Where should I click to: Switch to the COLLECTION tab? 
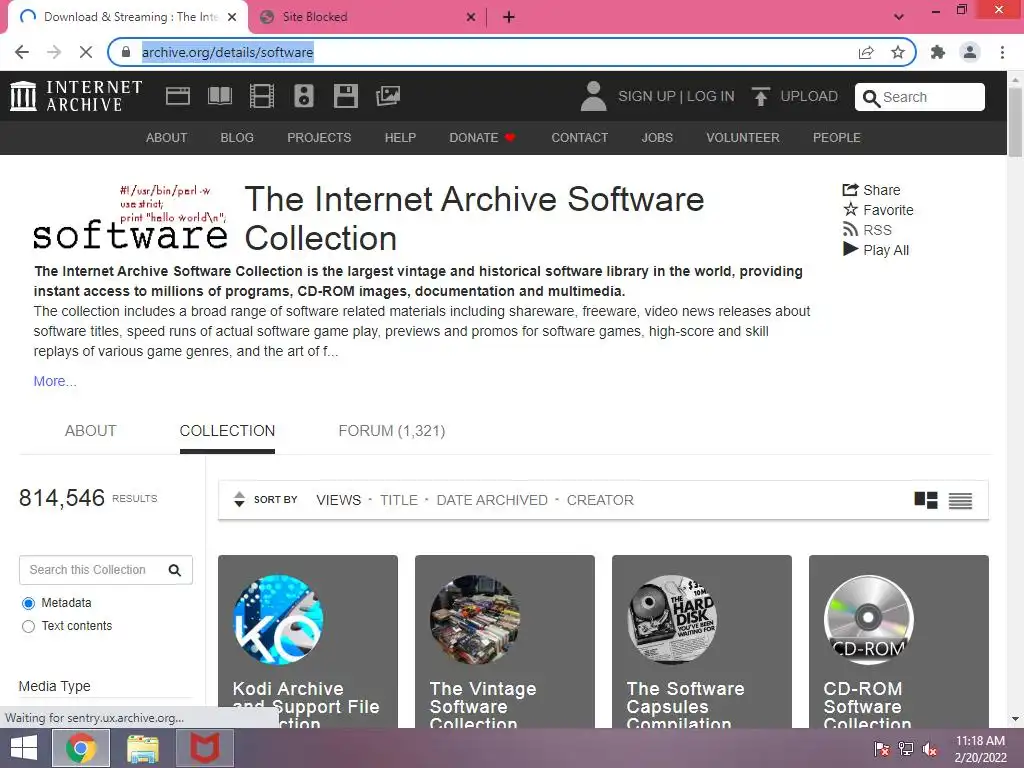point(227,431)
